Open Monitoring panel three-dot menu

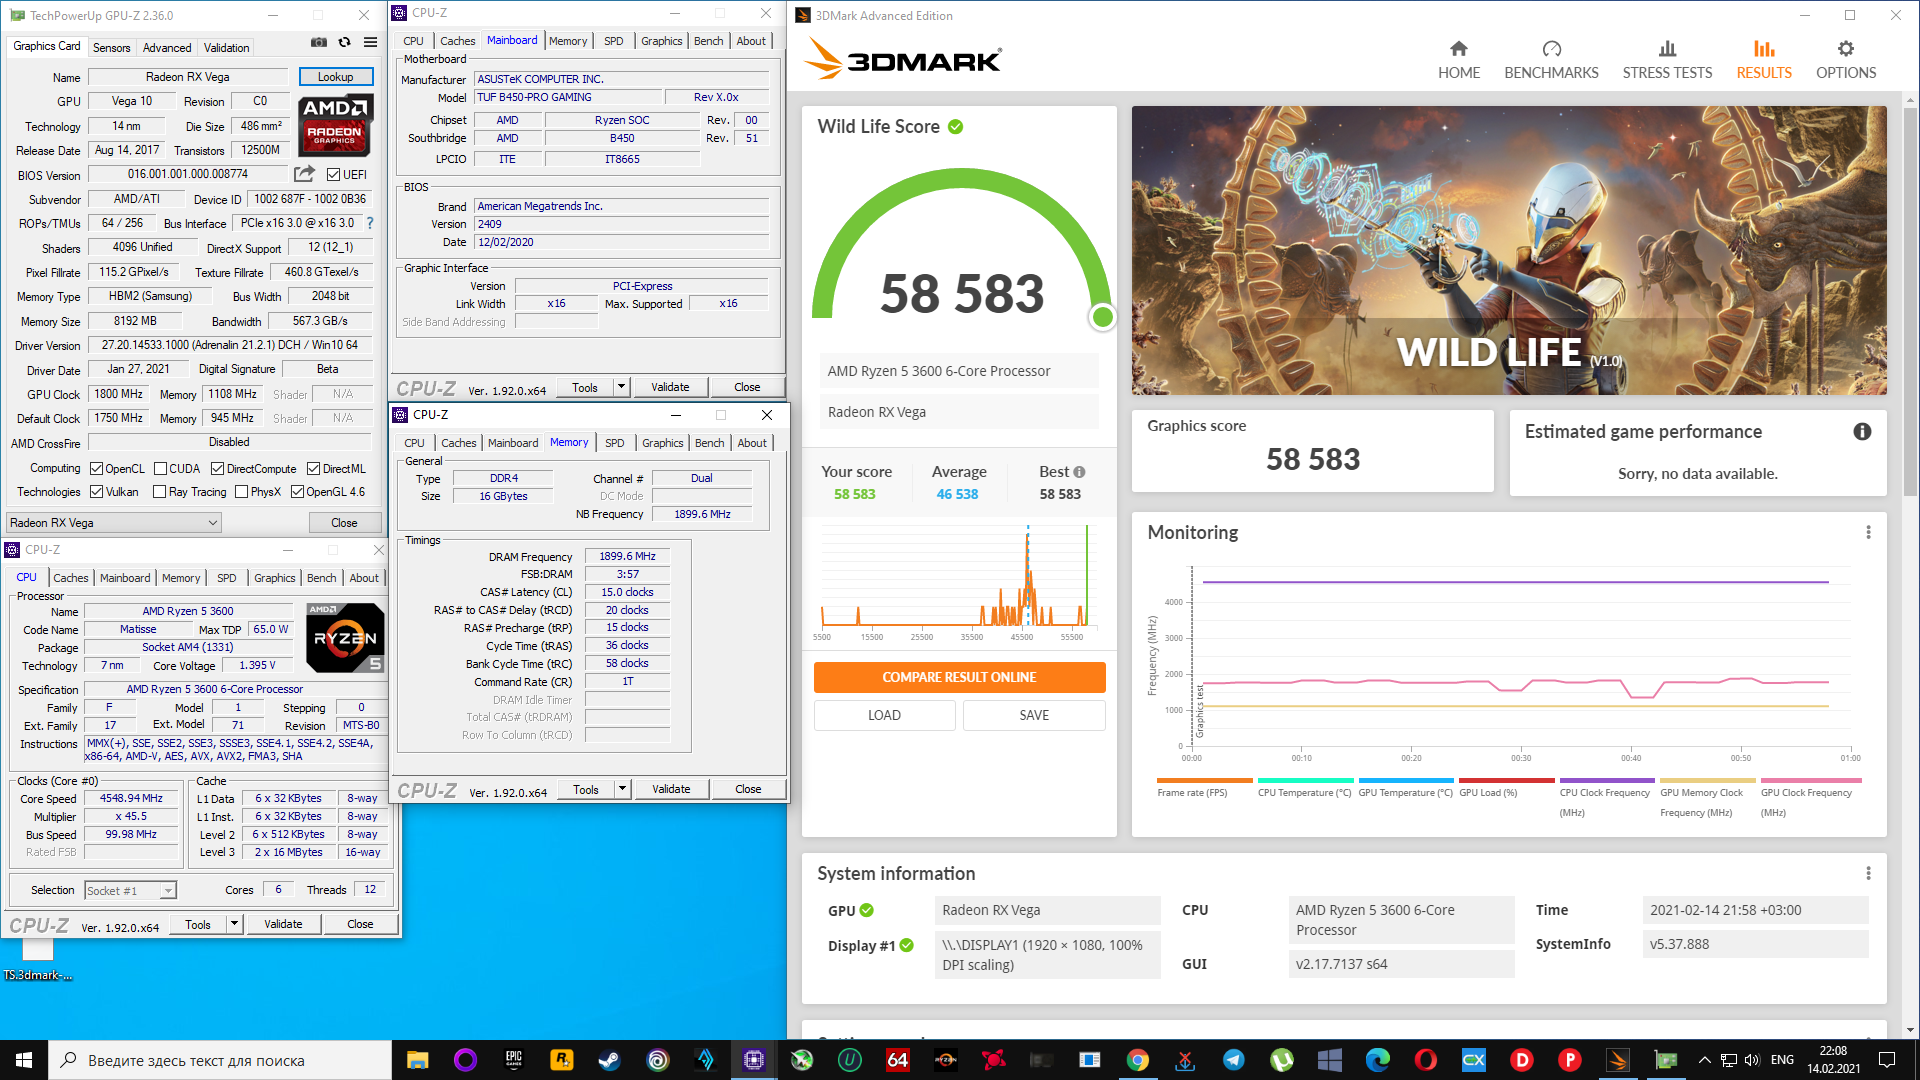point(1868,533)
